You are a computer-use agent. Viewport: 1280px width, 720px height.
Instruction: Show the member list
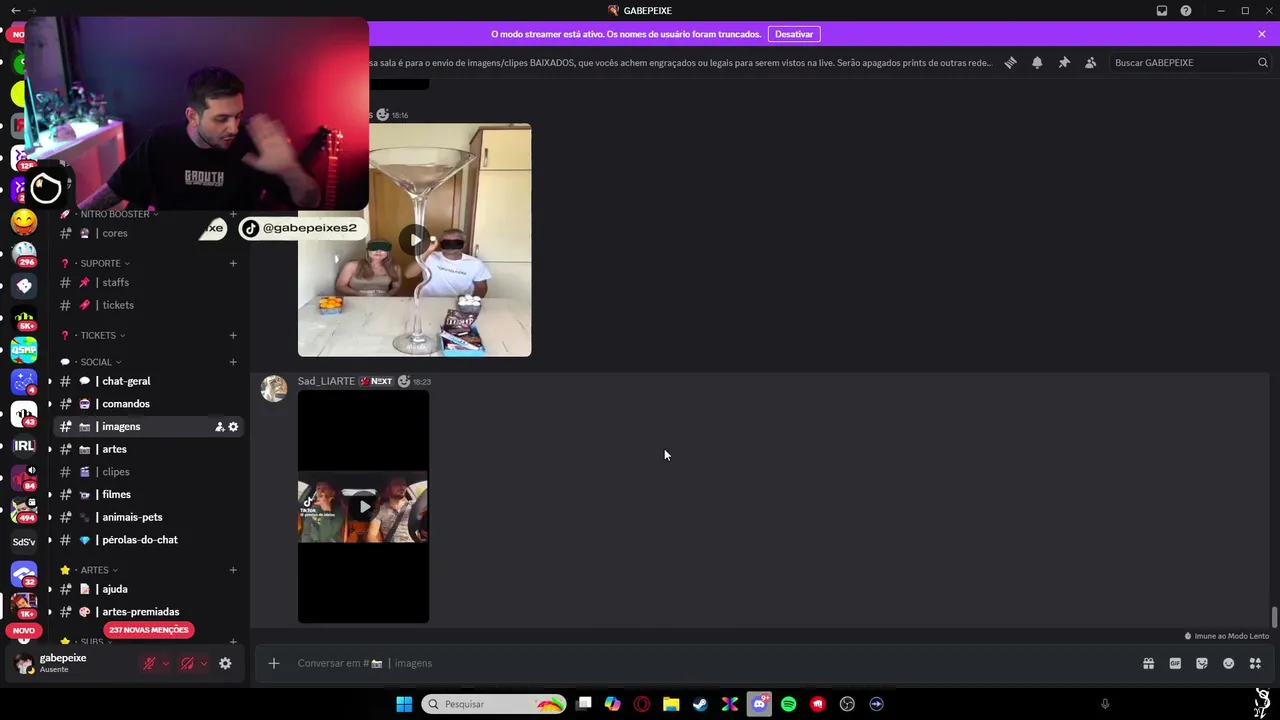(x=1091, y=62)
